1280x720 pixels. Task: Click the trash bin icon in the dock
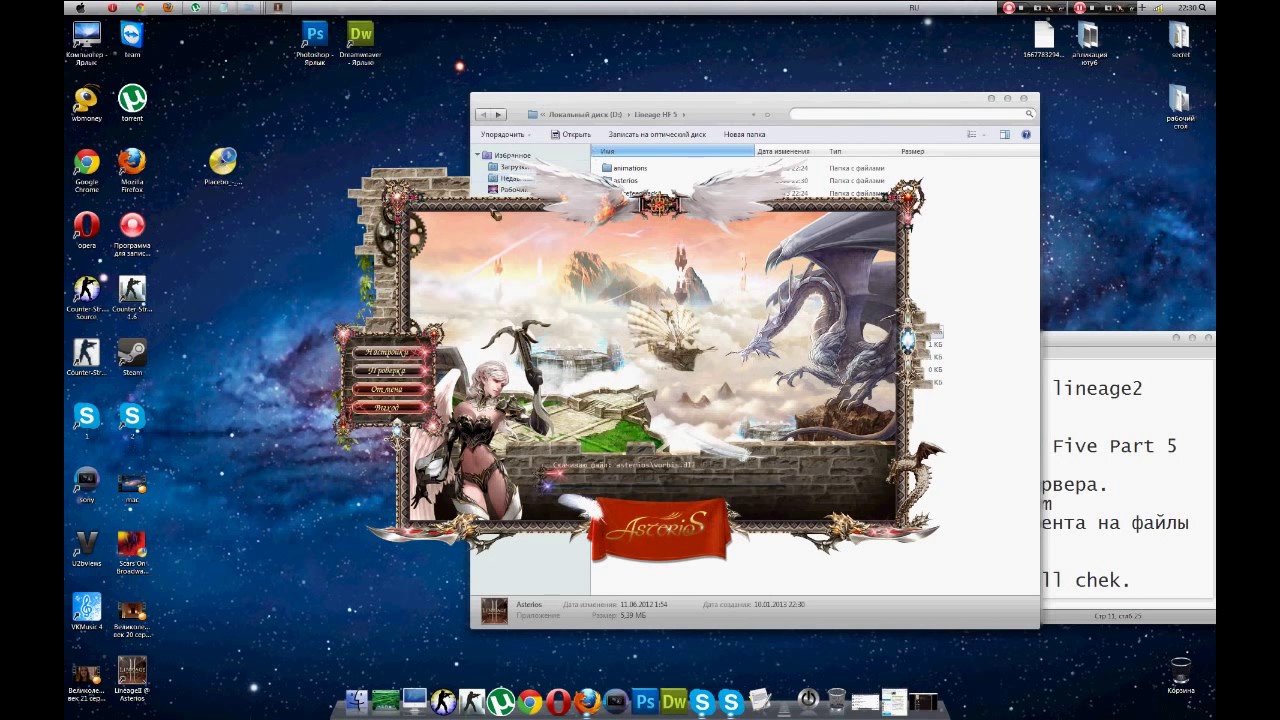click(837, 701)
